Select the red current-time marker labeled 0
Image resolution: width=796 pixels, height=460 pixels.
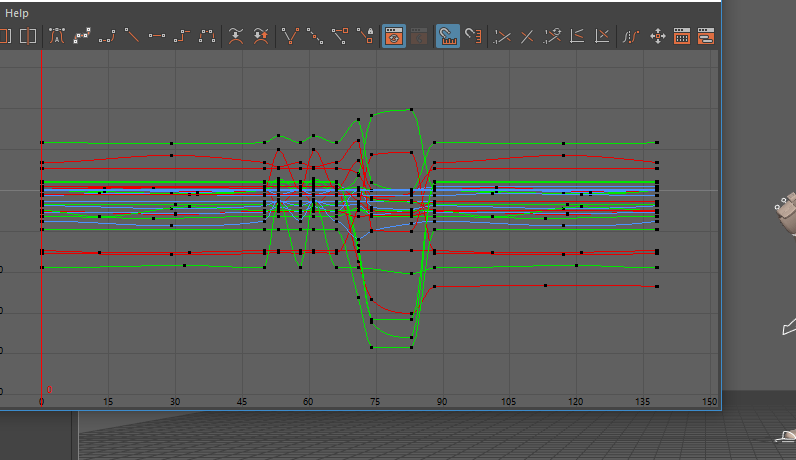pos(49,389)
